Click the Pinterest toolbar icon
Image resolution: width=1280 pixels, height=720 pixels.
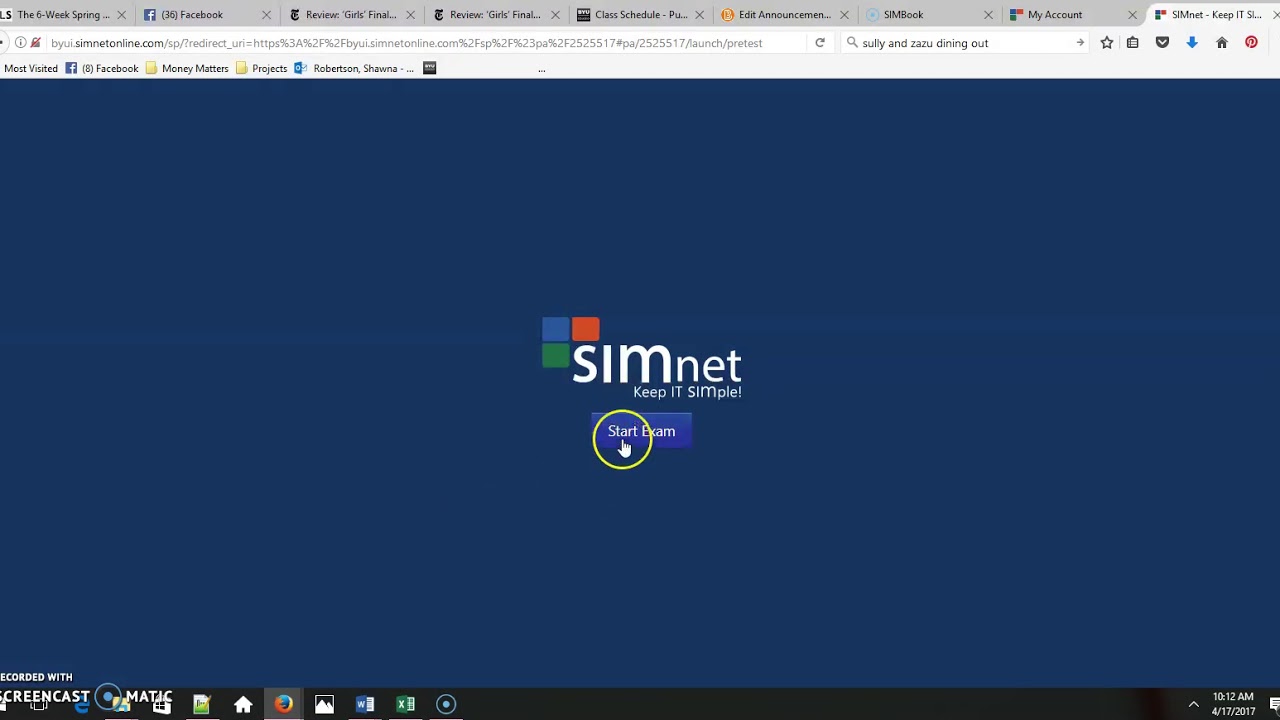1251,43
